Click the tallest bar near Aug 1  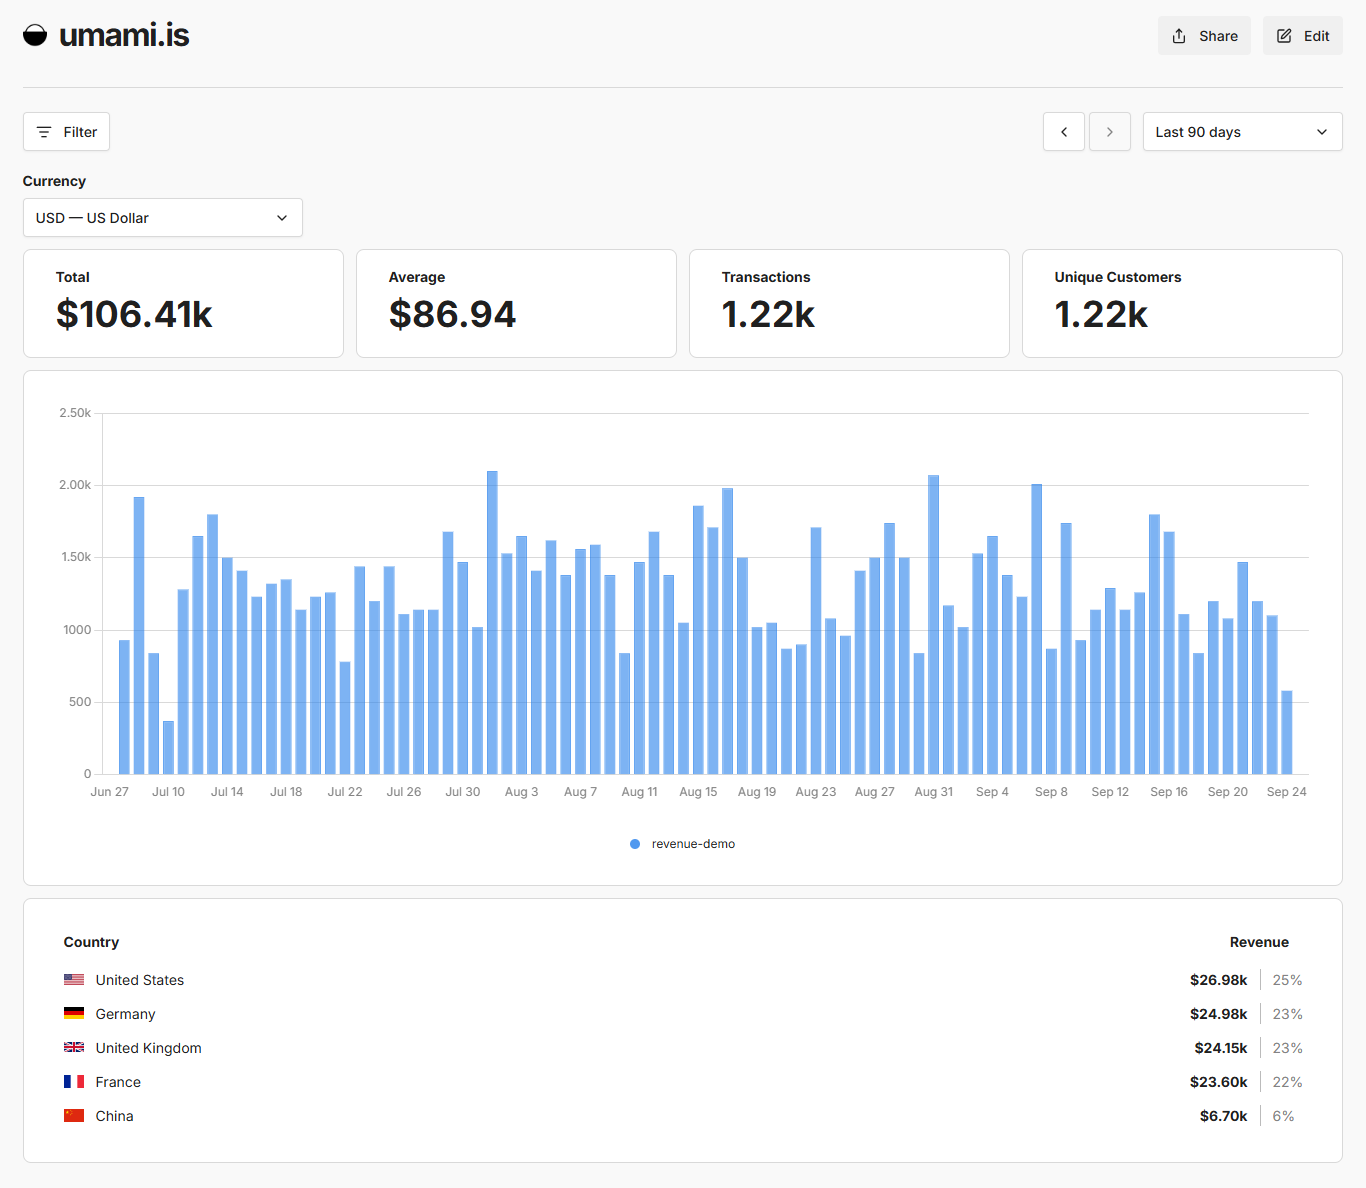[492, 622]
